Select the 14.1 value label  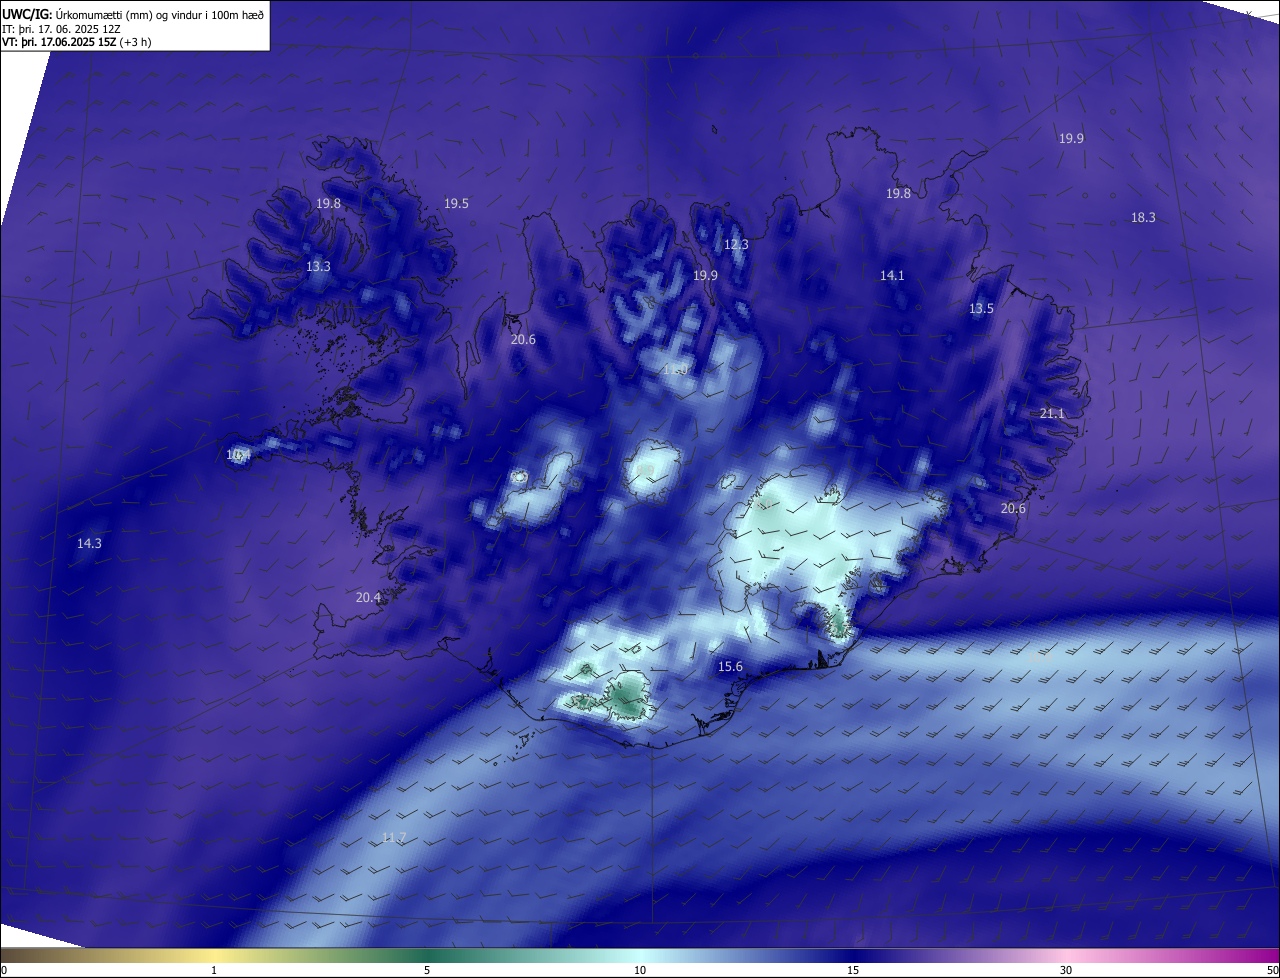(x=892, y=276)
